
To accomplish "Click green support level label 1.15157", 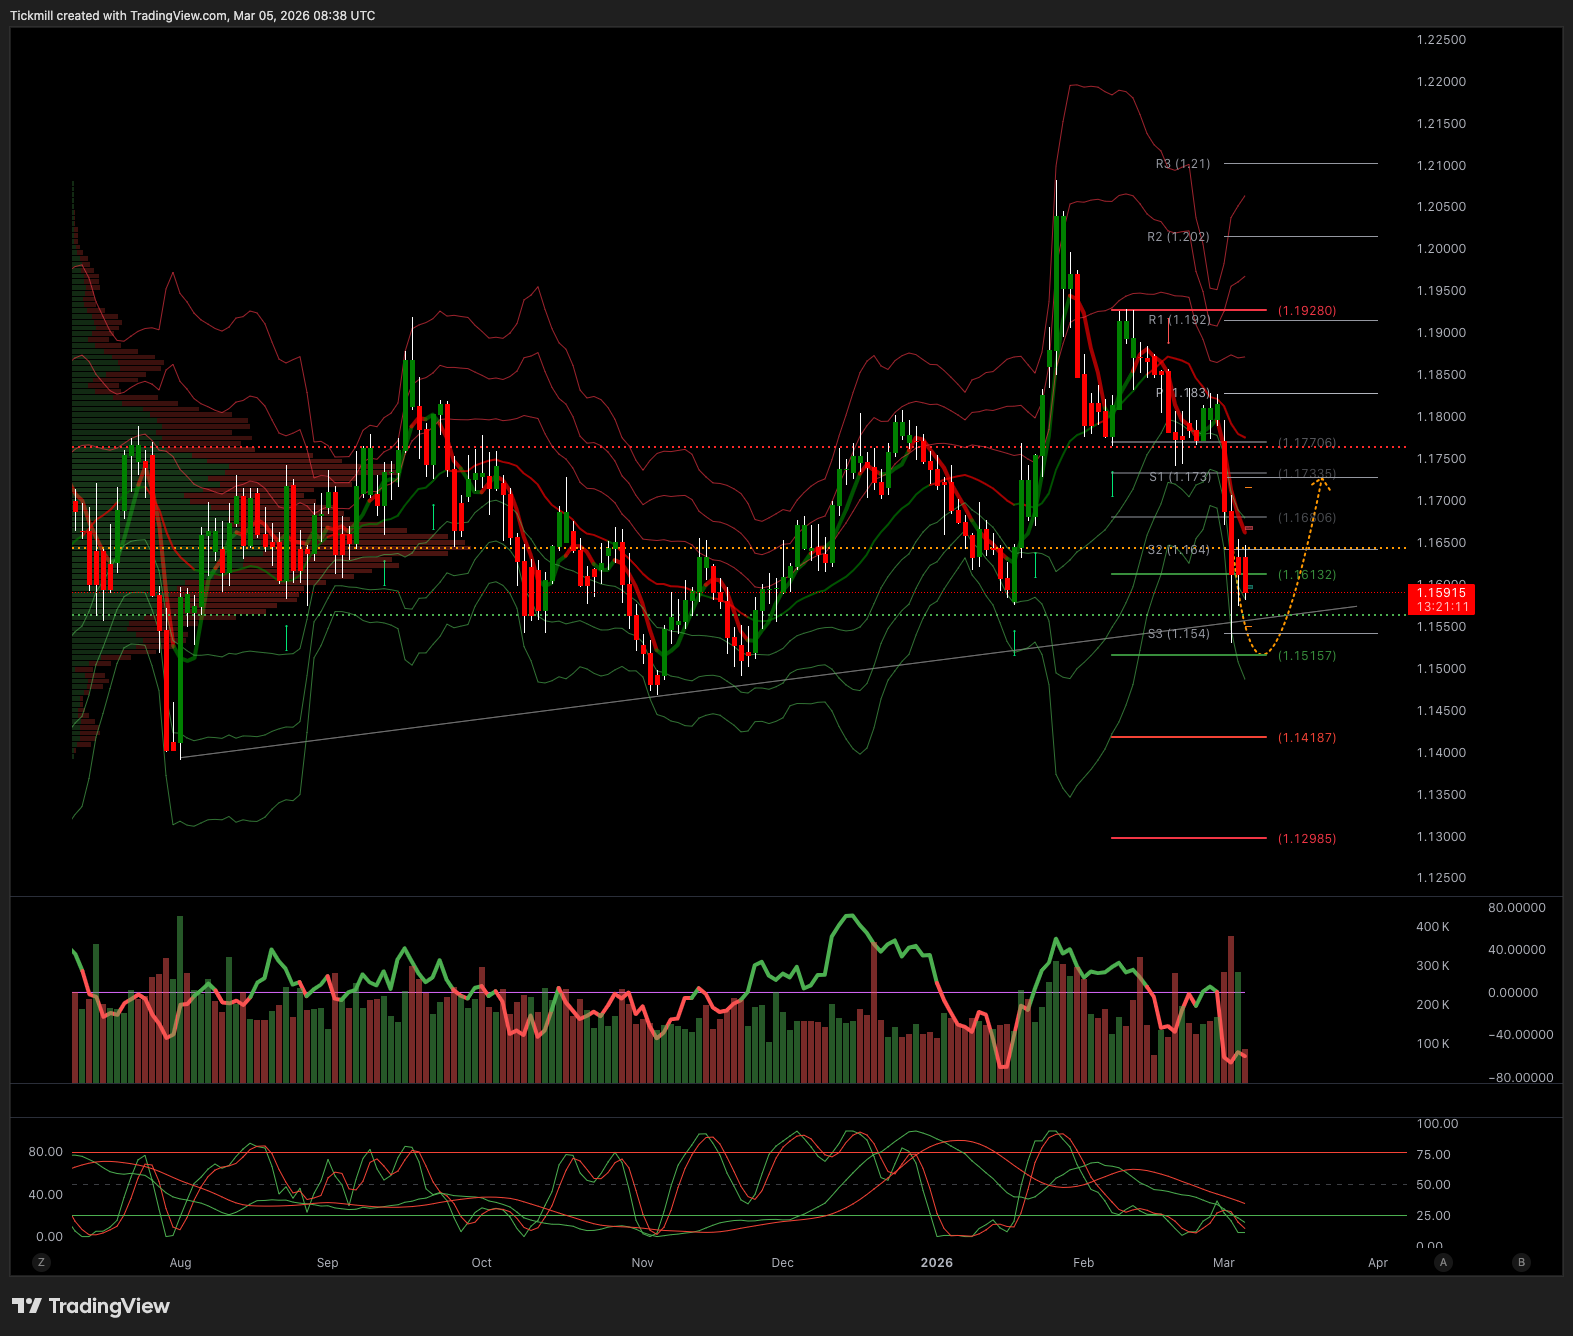I will click(x=1306, y=656).
